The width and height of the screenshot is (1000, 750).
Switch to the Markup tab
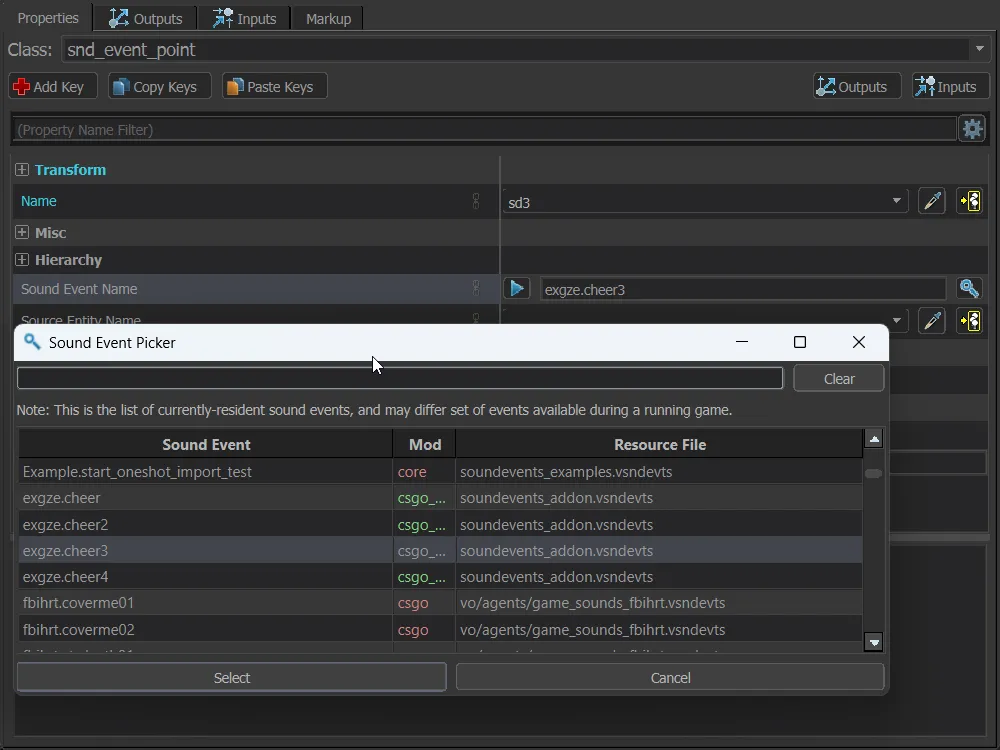tap(328, 18)
